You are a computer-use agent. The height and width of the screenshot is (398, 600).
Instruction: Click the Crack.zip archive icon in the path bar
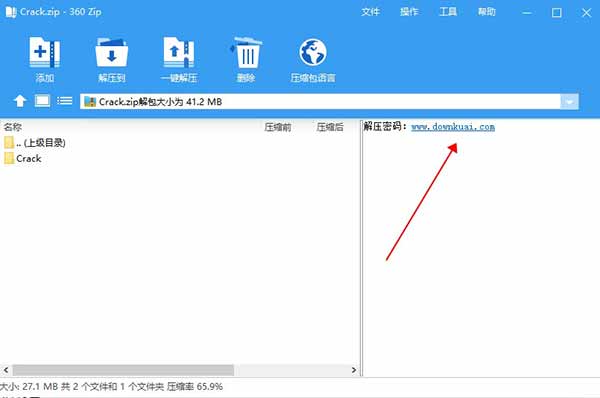(x=90, y=101)
